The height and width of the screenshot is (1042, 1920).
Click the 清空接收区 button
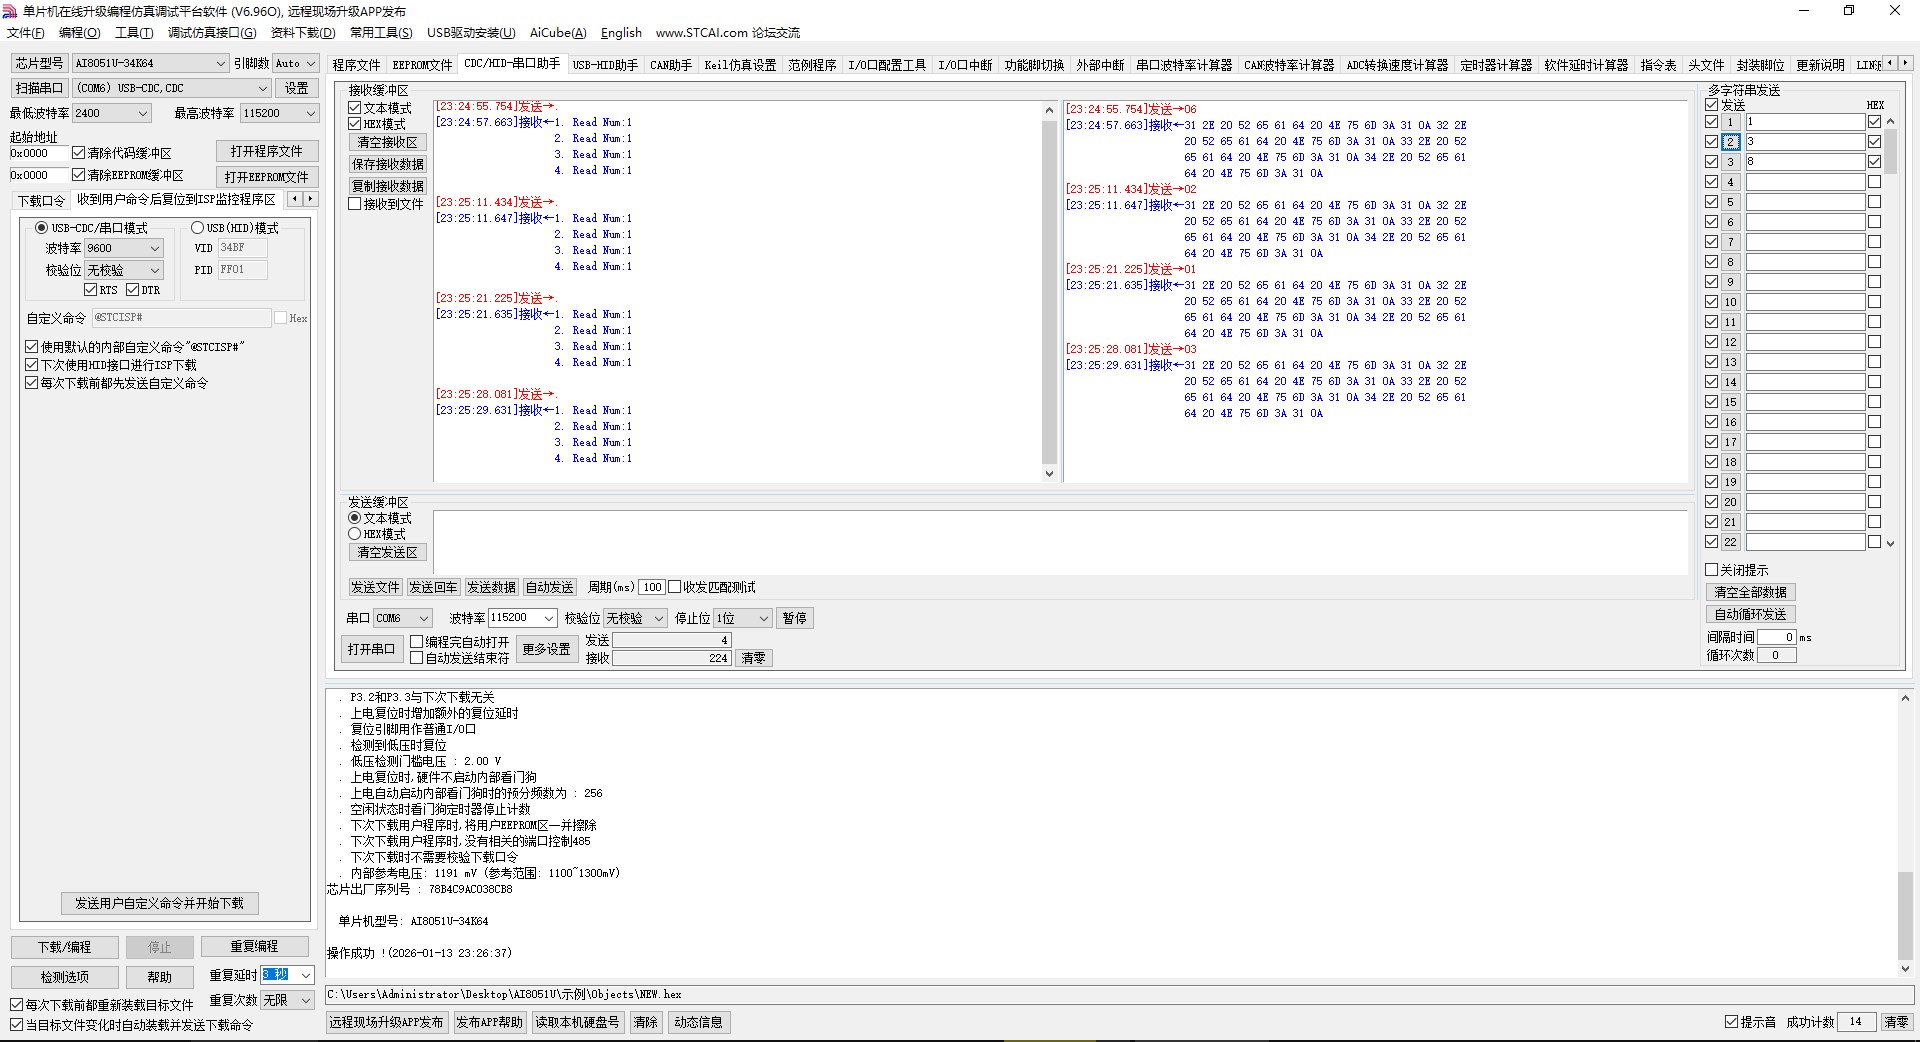pyautogui.click(x=388, y=143)
